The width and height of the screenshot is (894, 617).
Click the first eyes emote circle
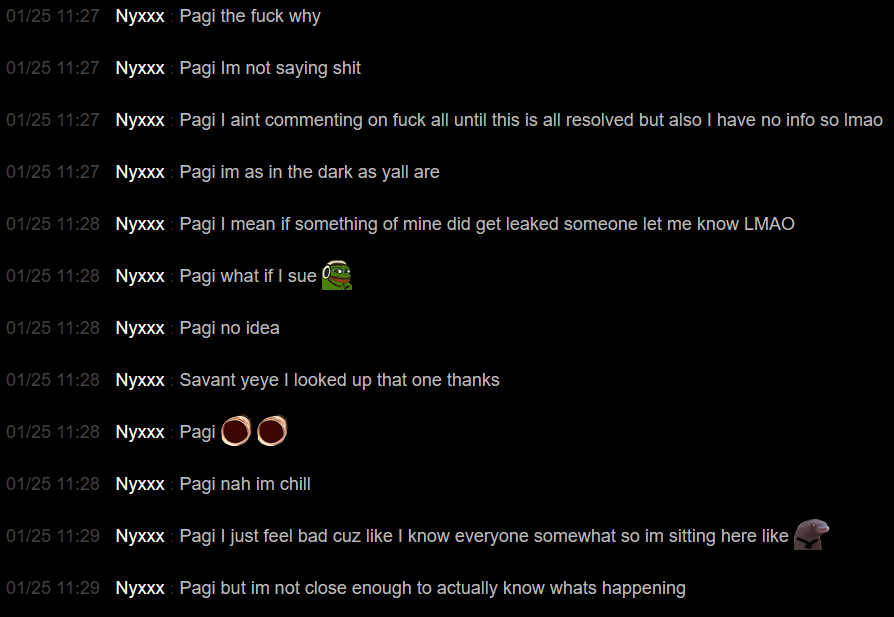(236, 431)
